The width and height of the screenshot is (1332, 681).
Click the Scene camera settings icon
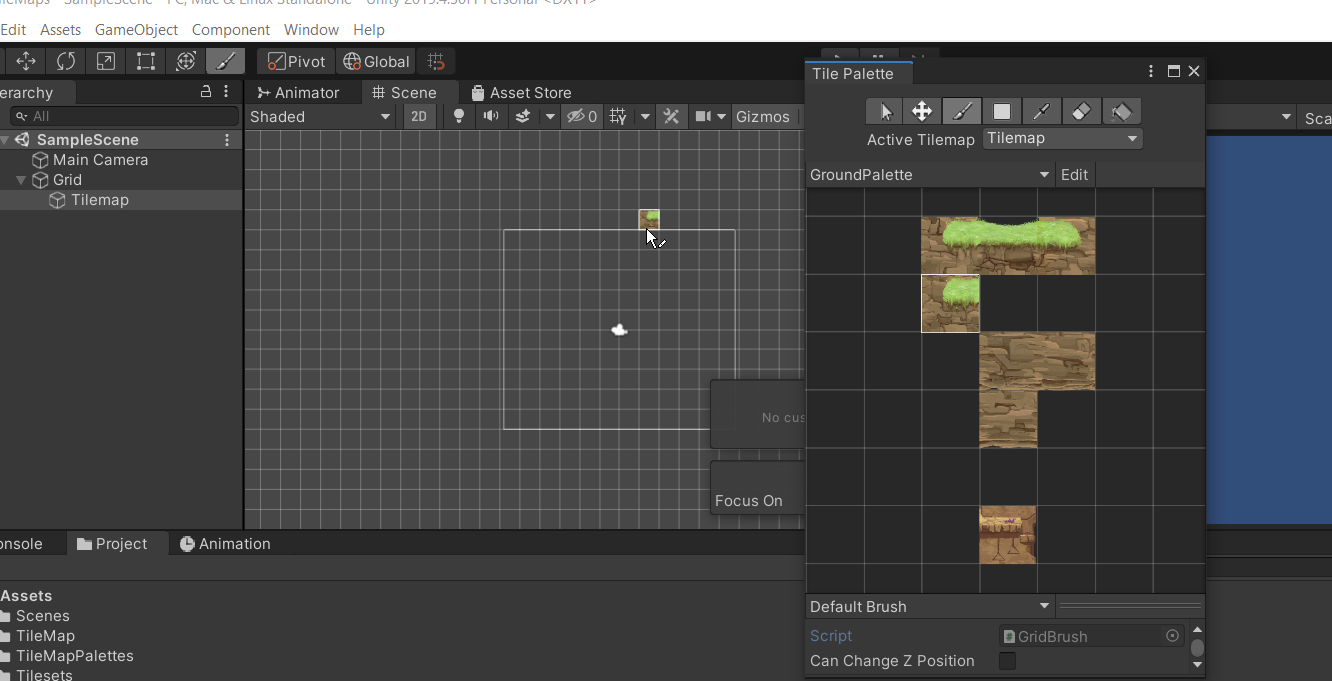pyautogui.click(x=703, y=116)
